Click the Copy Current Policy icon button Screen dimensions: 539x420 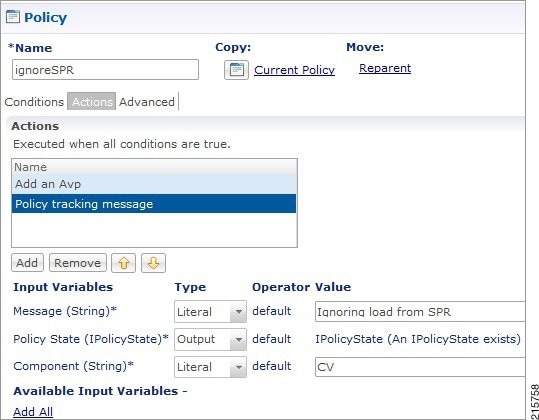(x=236, y=70)
